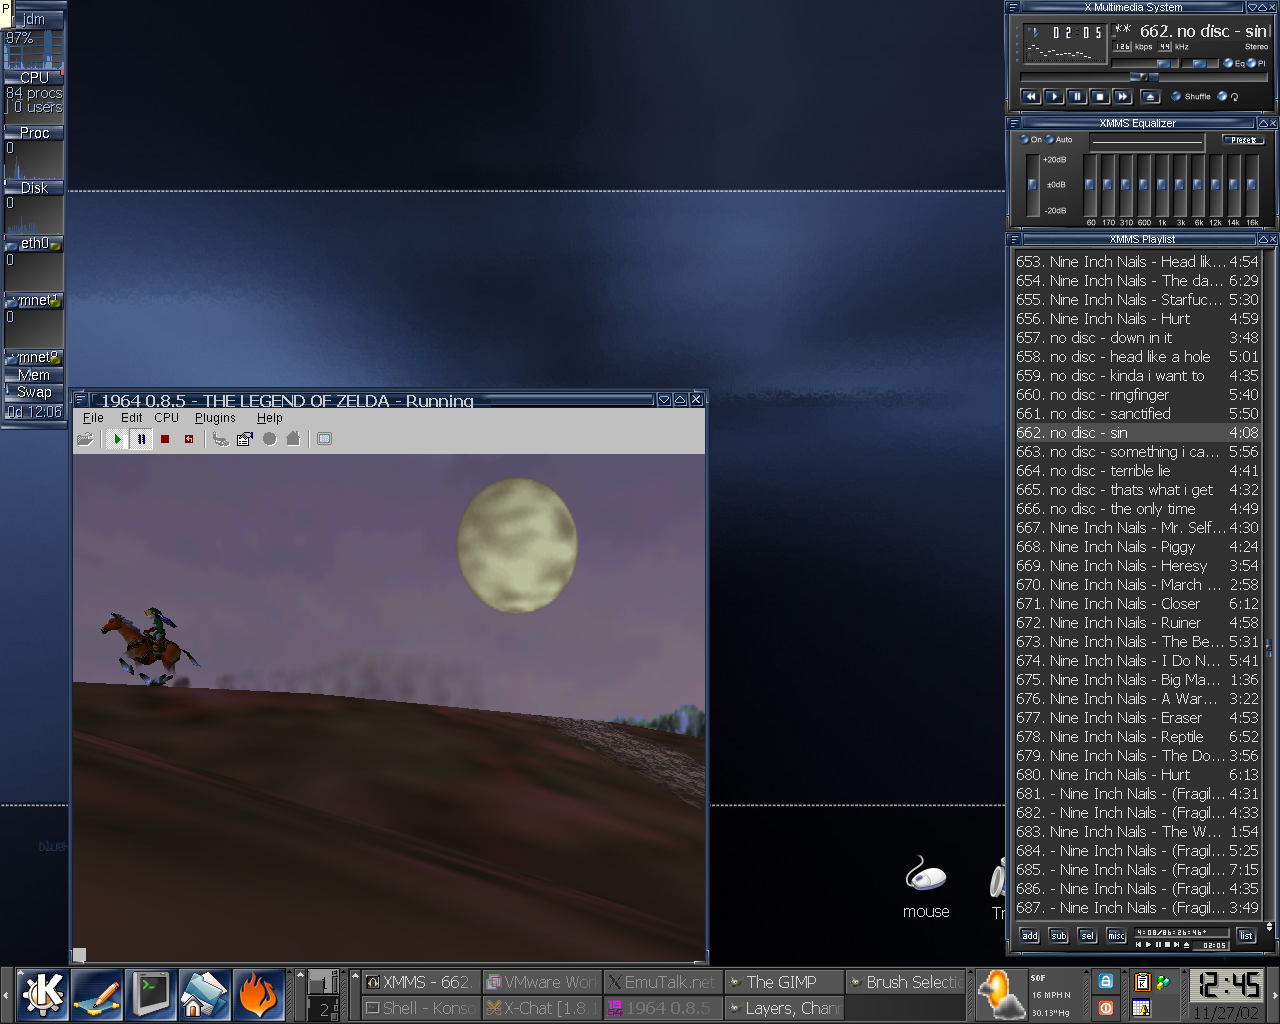Toggle the repeat button in XMMS
Viewport: 1280px width, 1024px height.
coord(1228,97)
